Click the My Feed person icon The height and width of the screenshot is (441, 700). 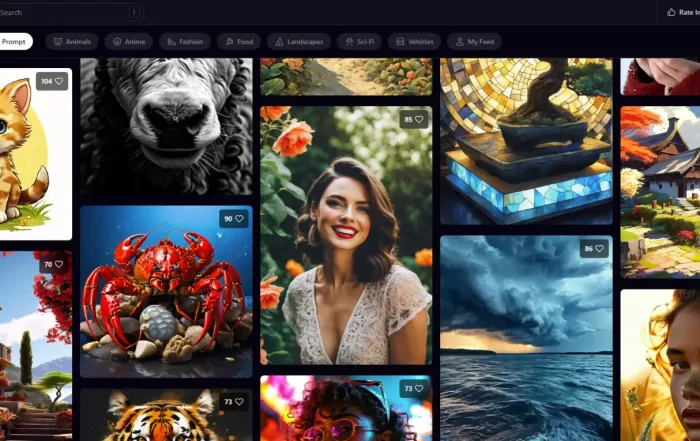click(459, 42)
